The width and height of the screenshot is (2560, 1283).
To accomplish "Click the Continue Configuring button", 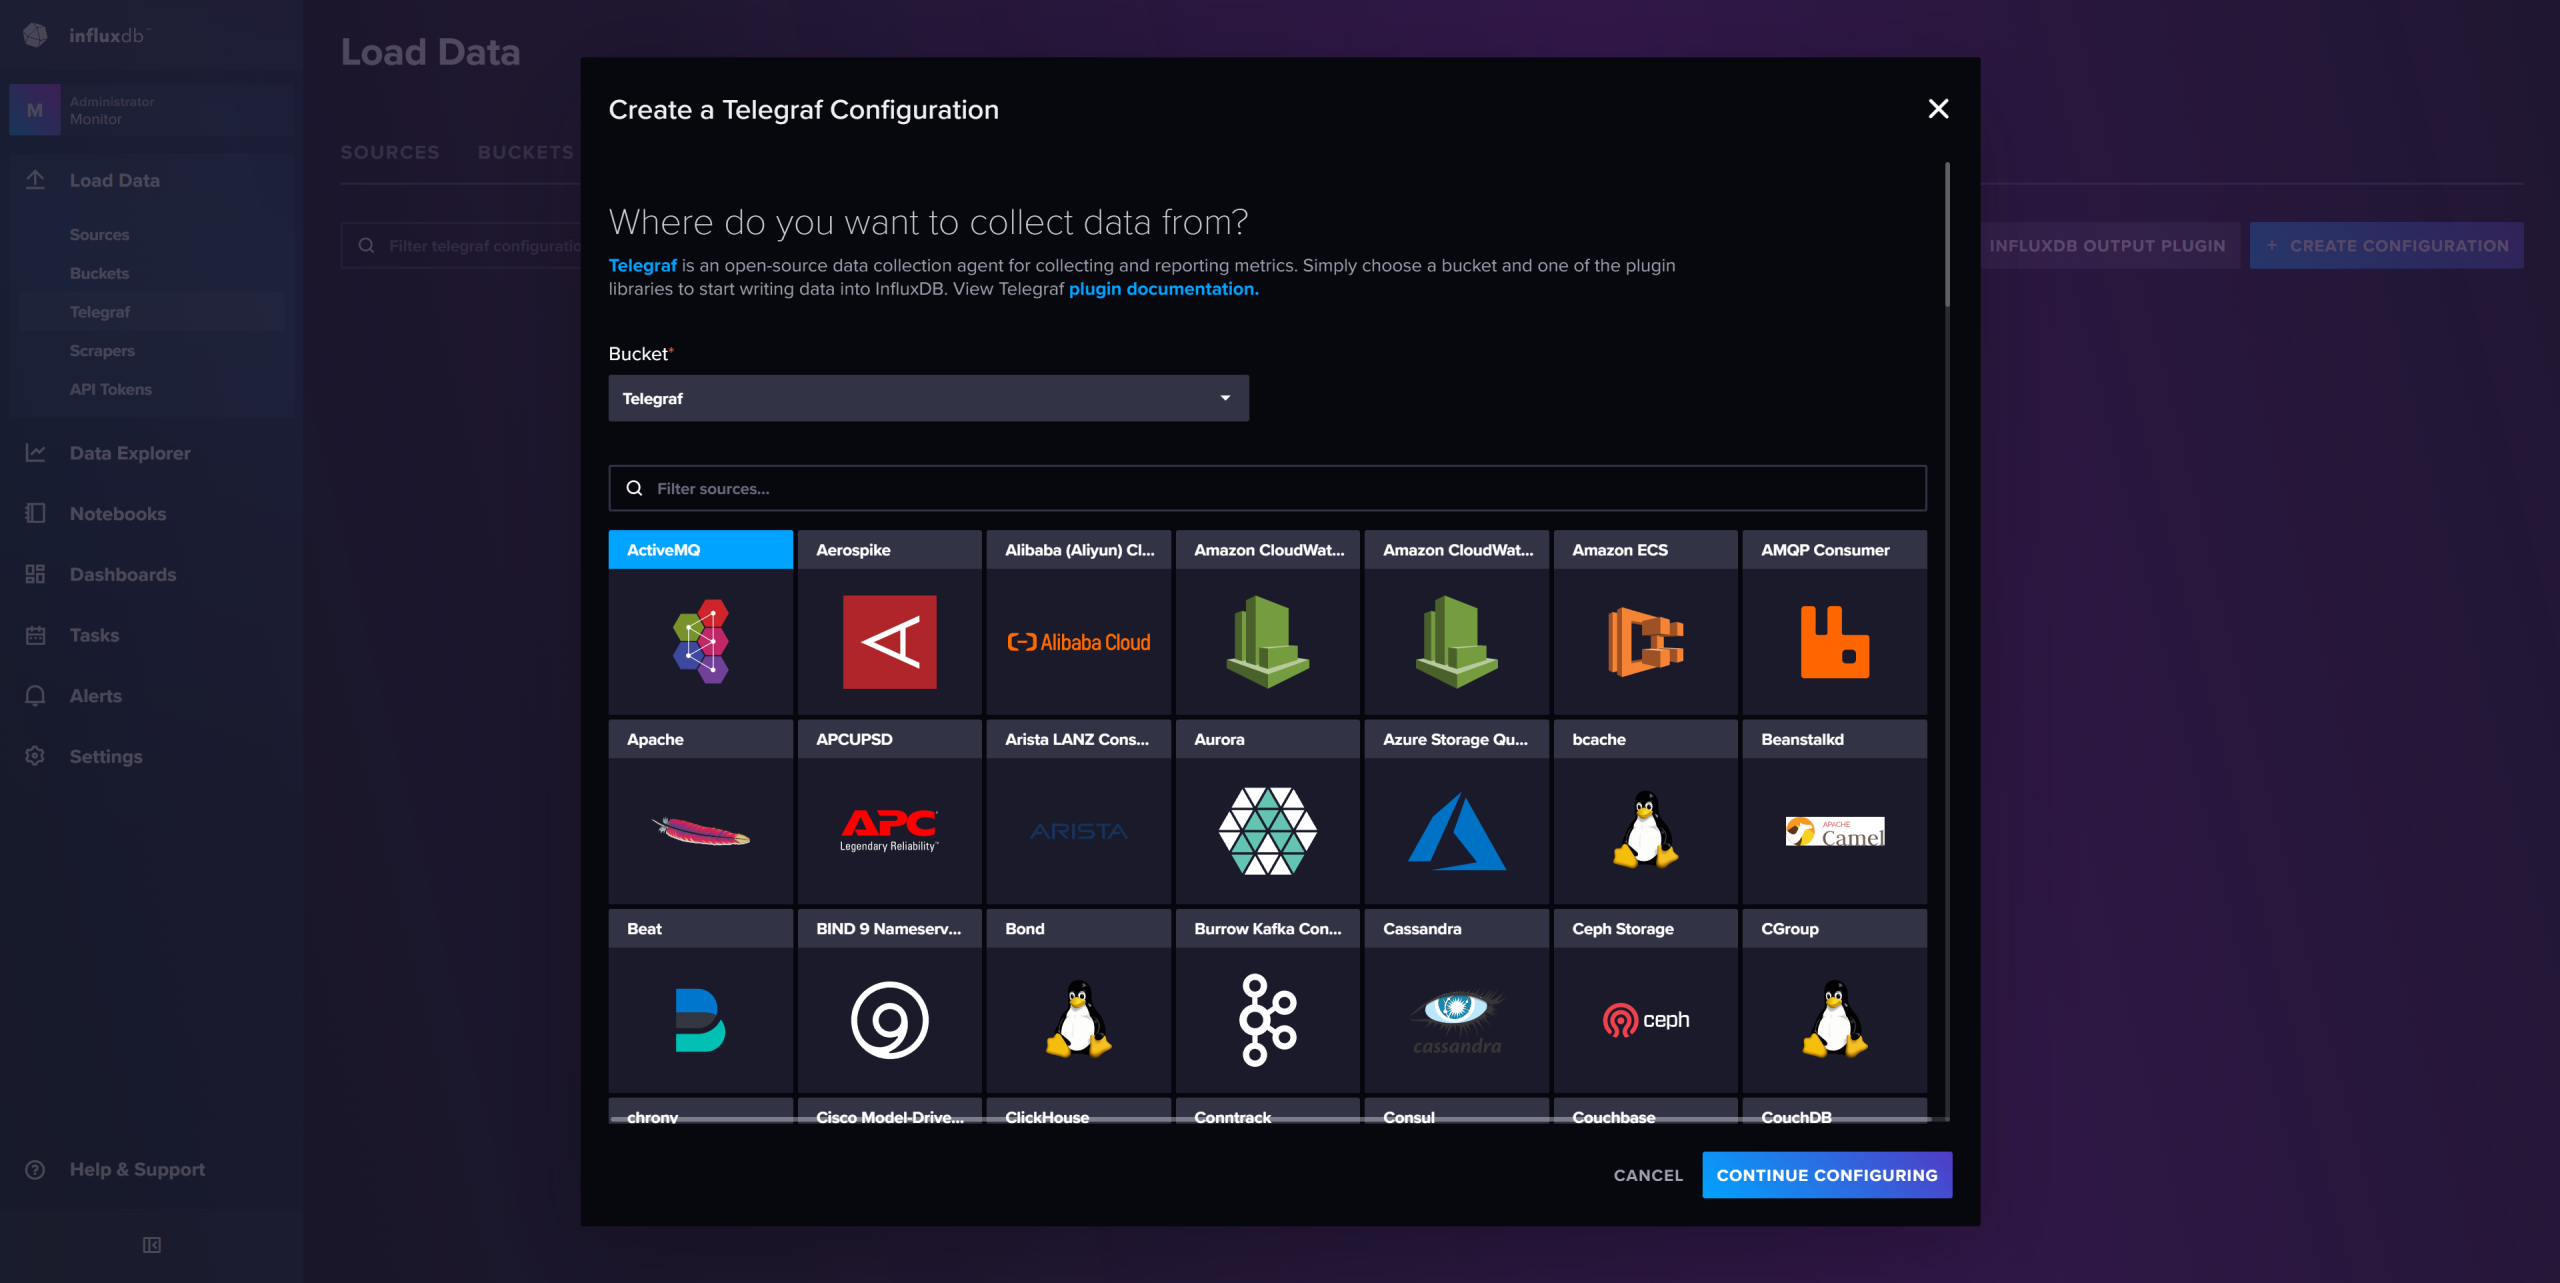I will click(x=1827, y=1175).
